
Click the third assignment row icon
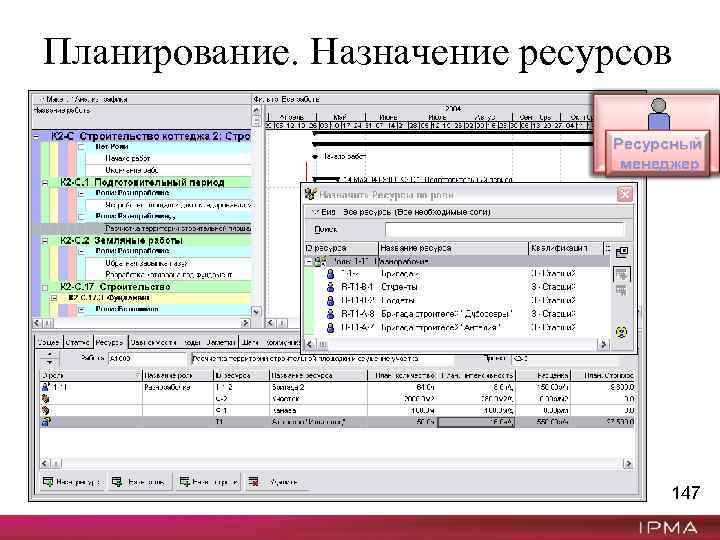(x=45, y=410)
